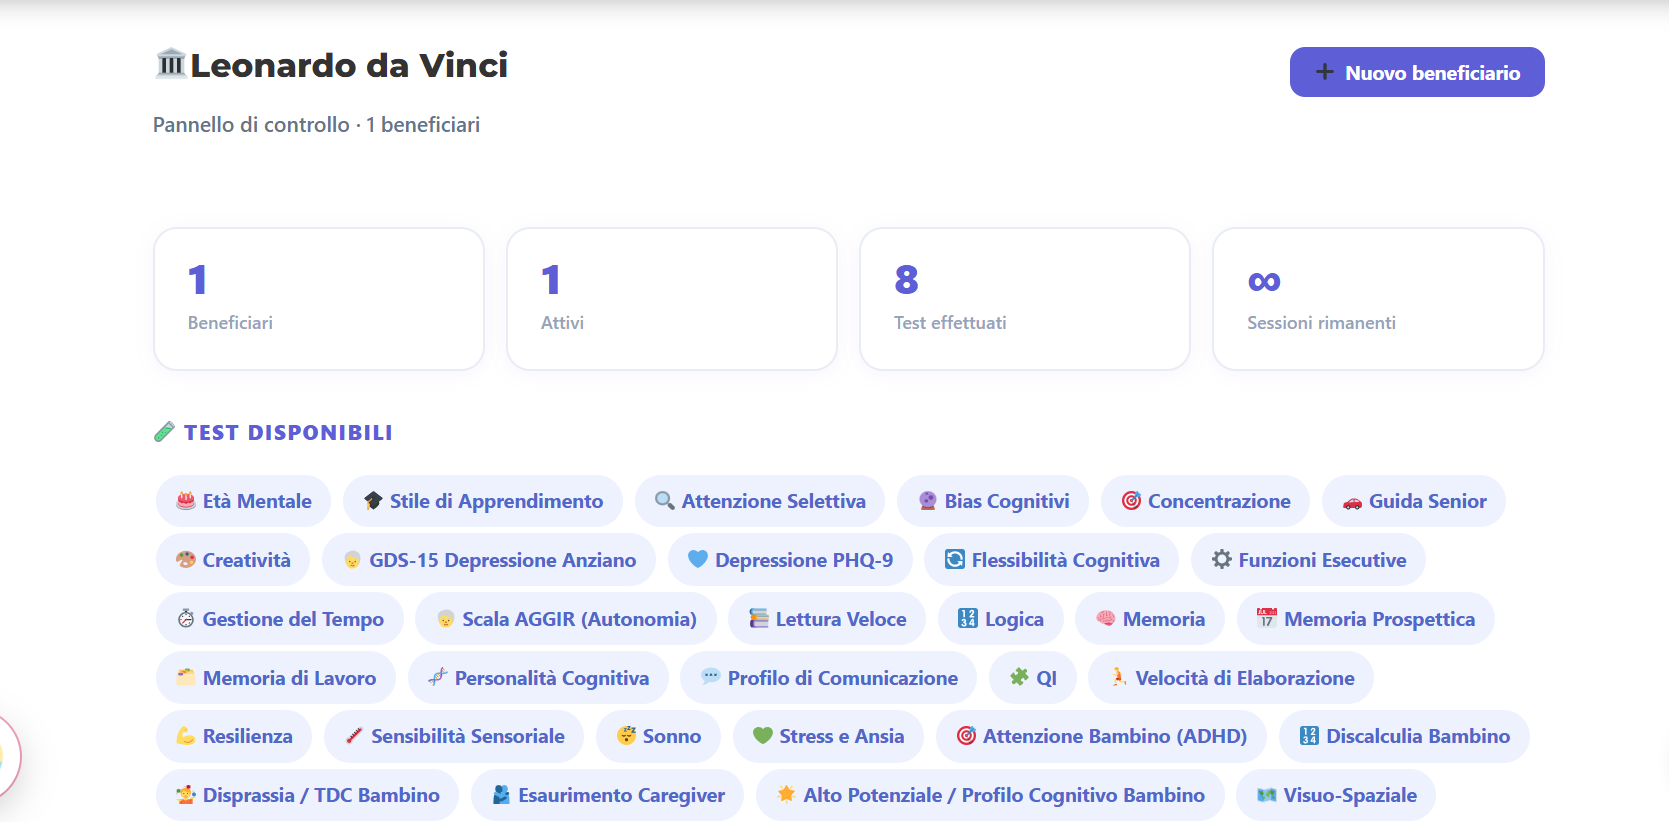Screen dimensions: 1669x822
Task: Select the Logica test
Action: click(1001, 619)
